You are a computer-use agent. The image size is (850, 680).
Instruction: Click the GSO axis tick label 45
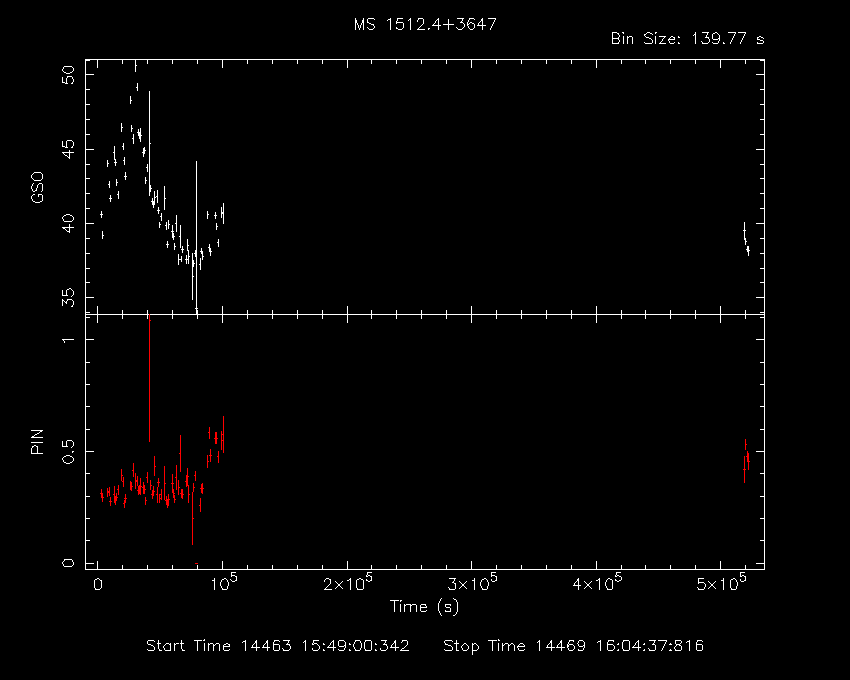(x=69, y=149)
